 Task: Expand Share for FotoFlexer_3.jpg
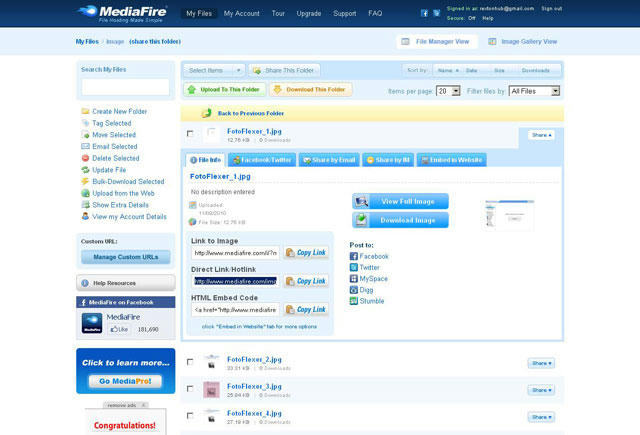click(x=541, y=390)
